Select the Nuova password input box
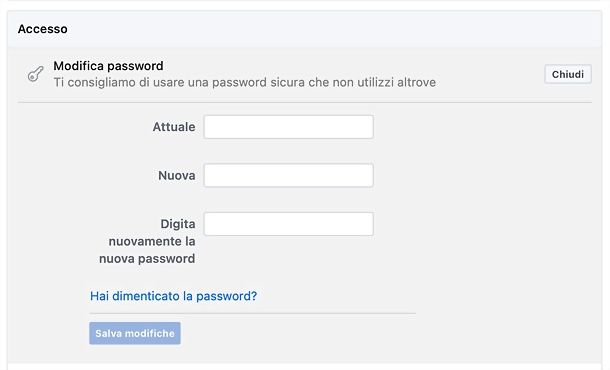This screenshot has width=610, height=370. pos(289,175)
